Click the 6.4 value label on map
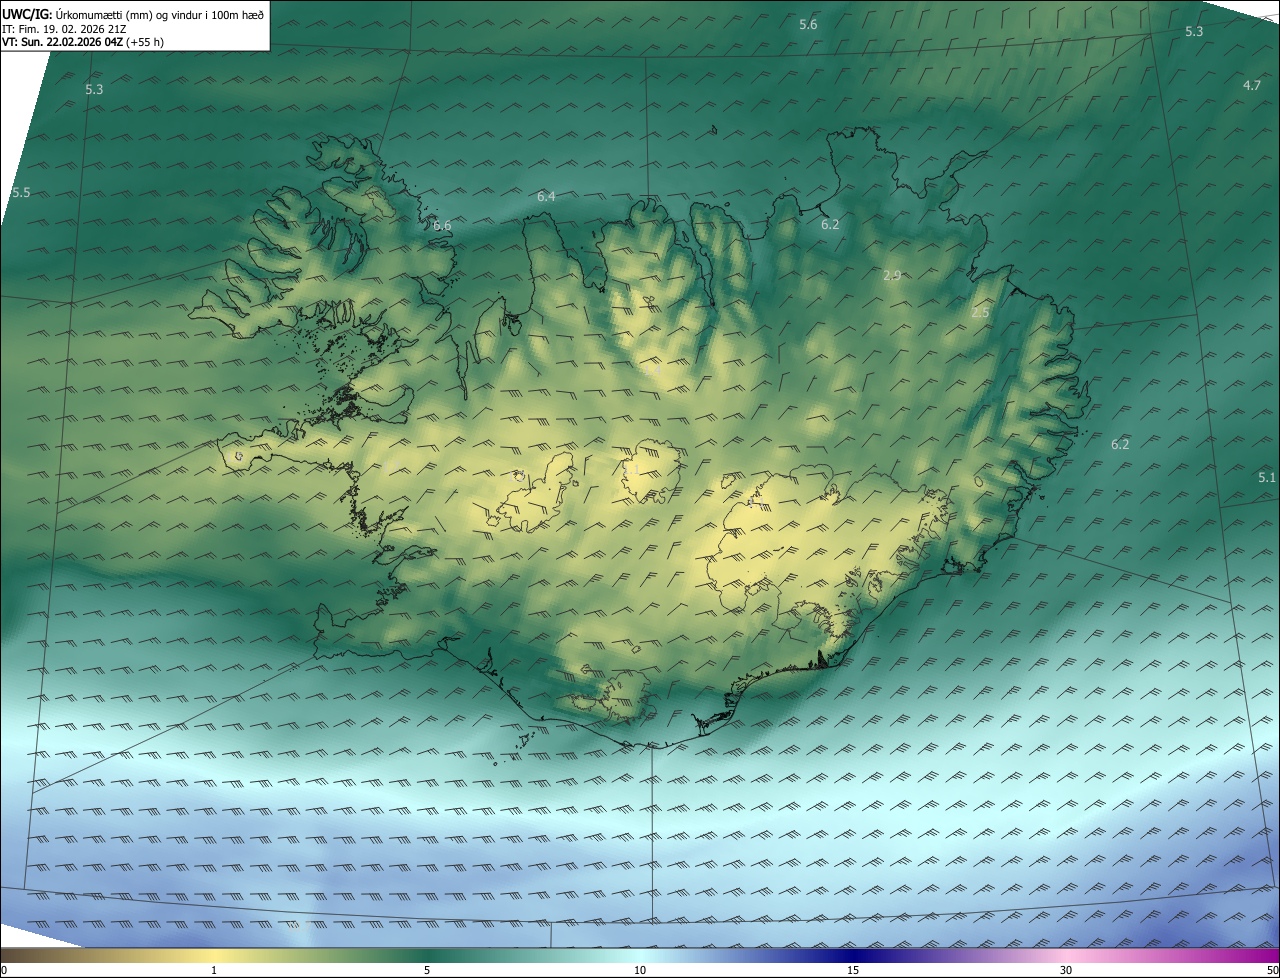 click(545, 196)
